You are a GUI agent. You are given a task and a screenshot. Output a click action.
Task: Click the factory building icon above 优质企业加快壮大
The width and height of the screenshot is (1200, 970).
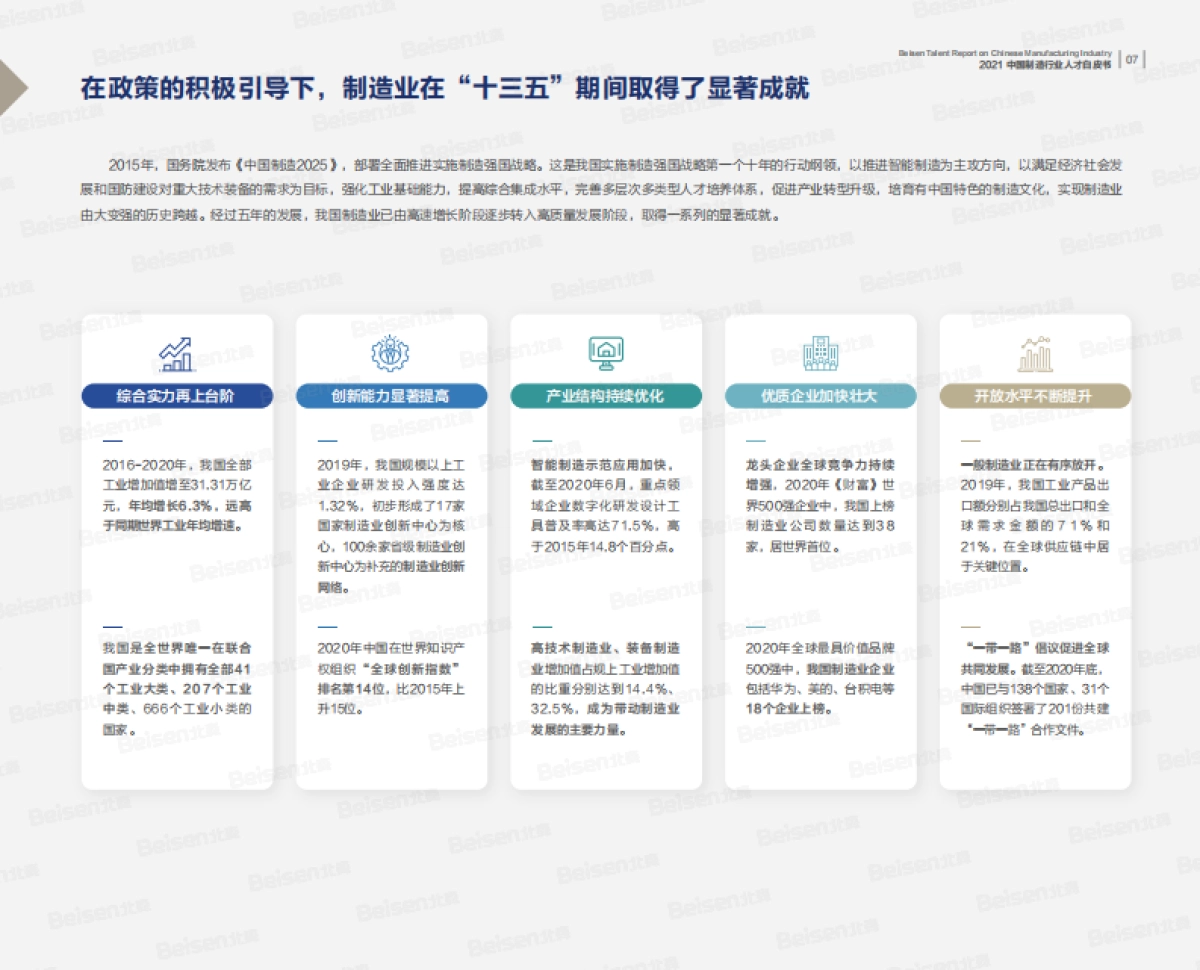(x=820, y=352)
